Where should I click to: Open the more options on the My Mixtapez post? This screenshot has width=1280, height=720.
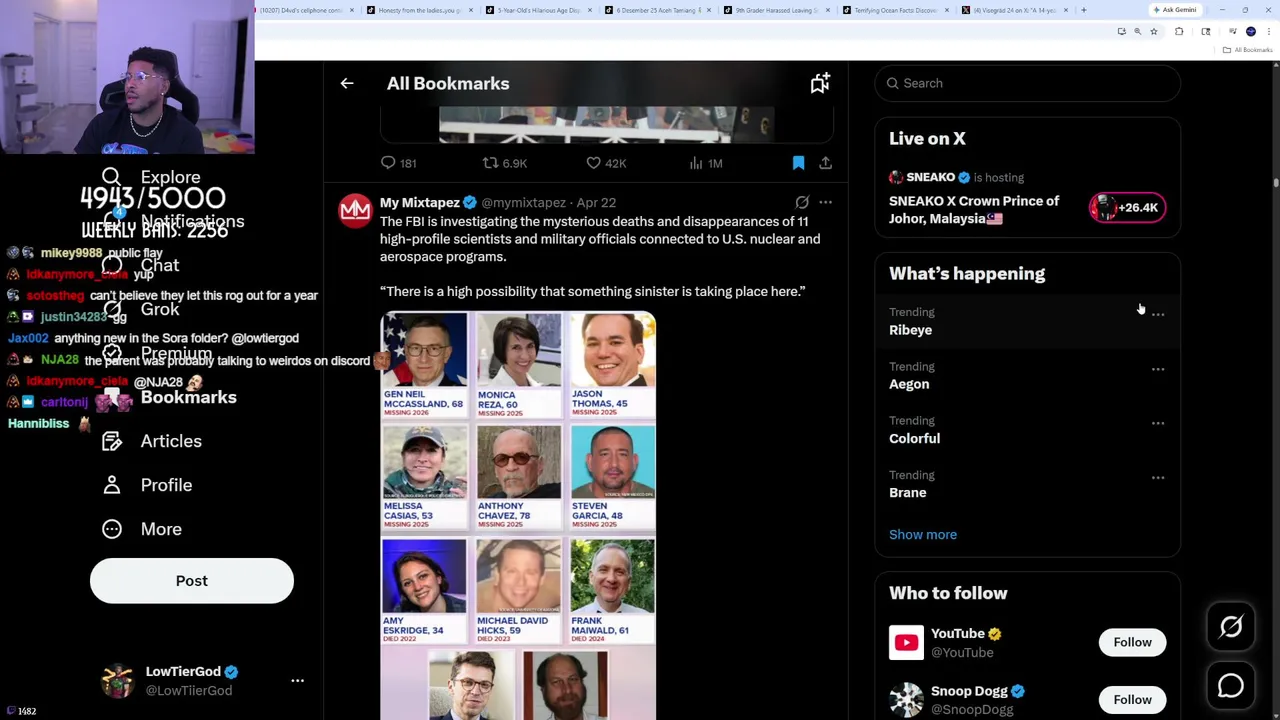[825, 202]
